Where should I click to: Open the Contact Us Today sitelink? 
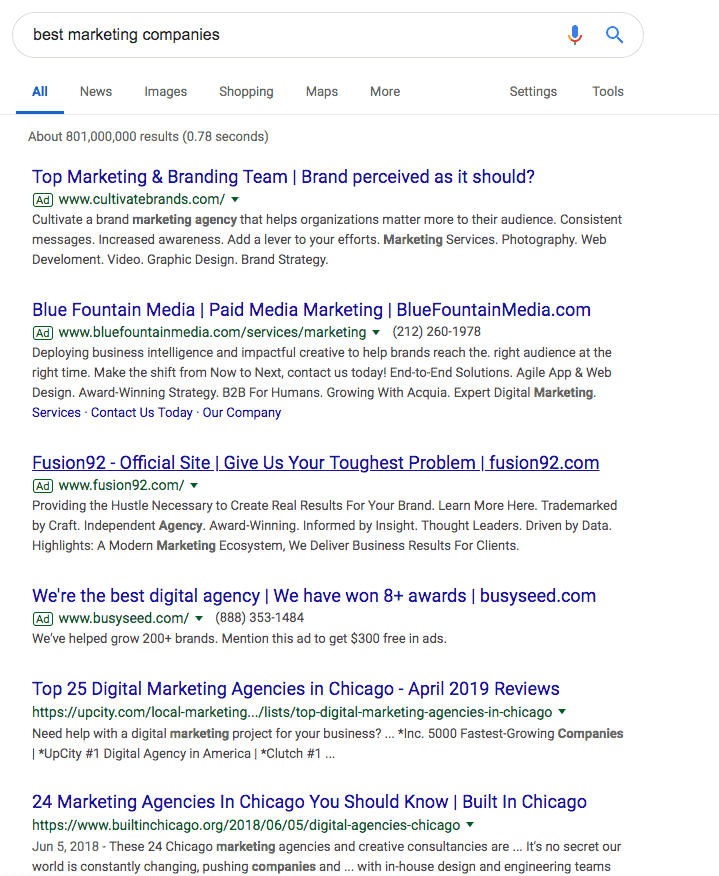coord(141,412)
